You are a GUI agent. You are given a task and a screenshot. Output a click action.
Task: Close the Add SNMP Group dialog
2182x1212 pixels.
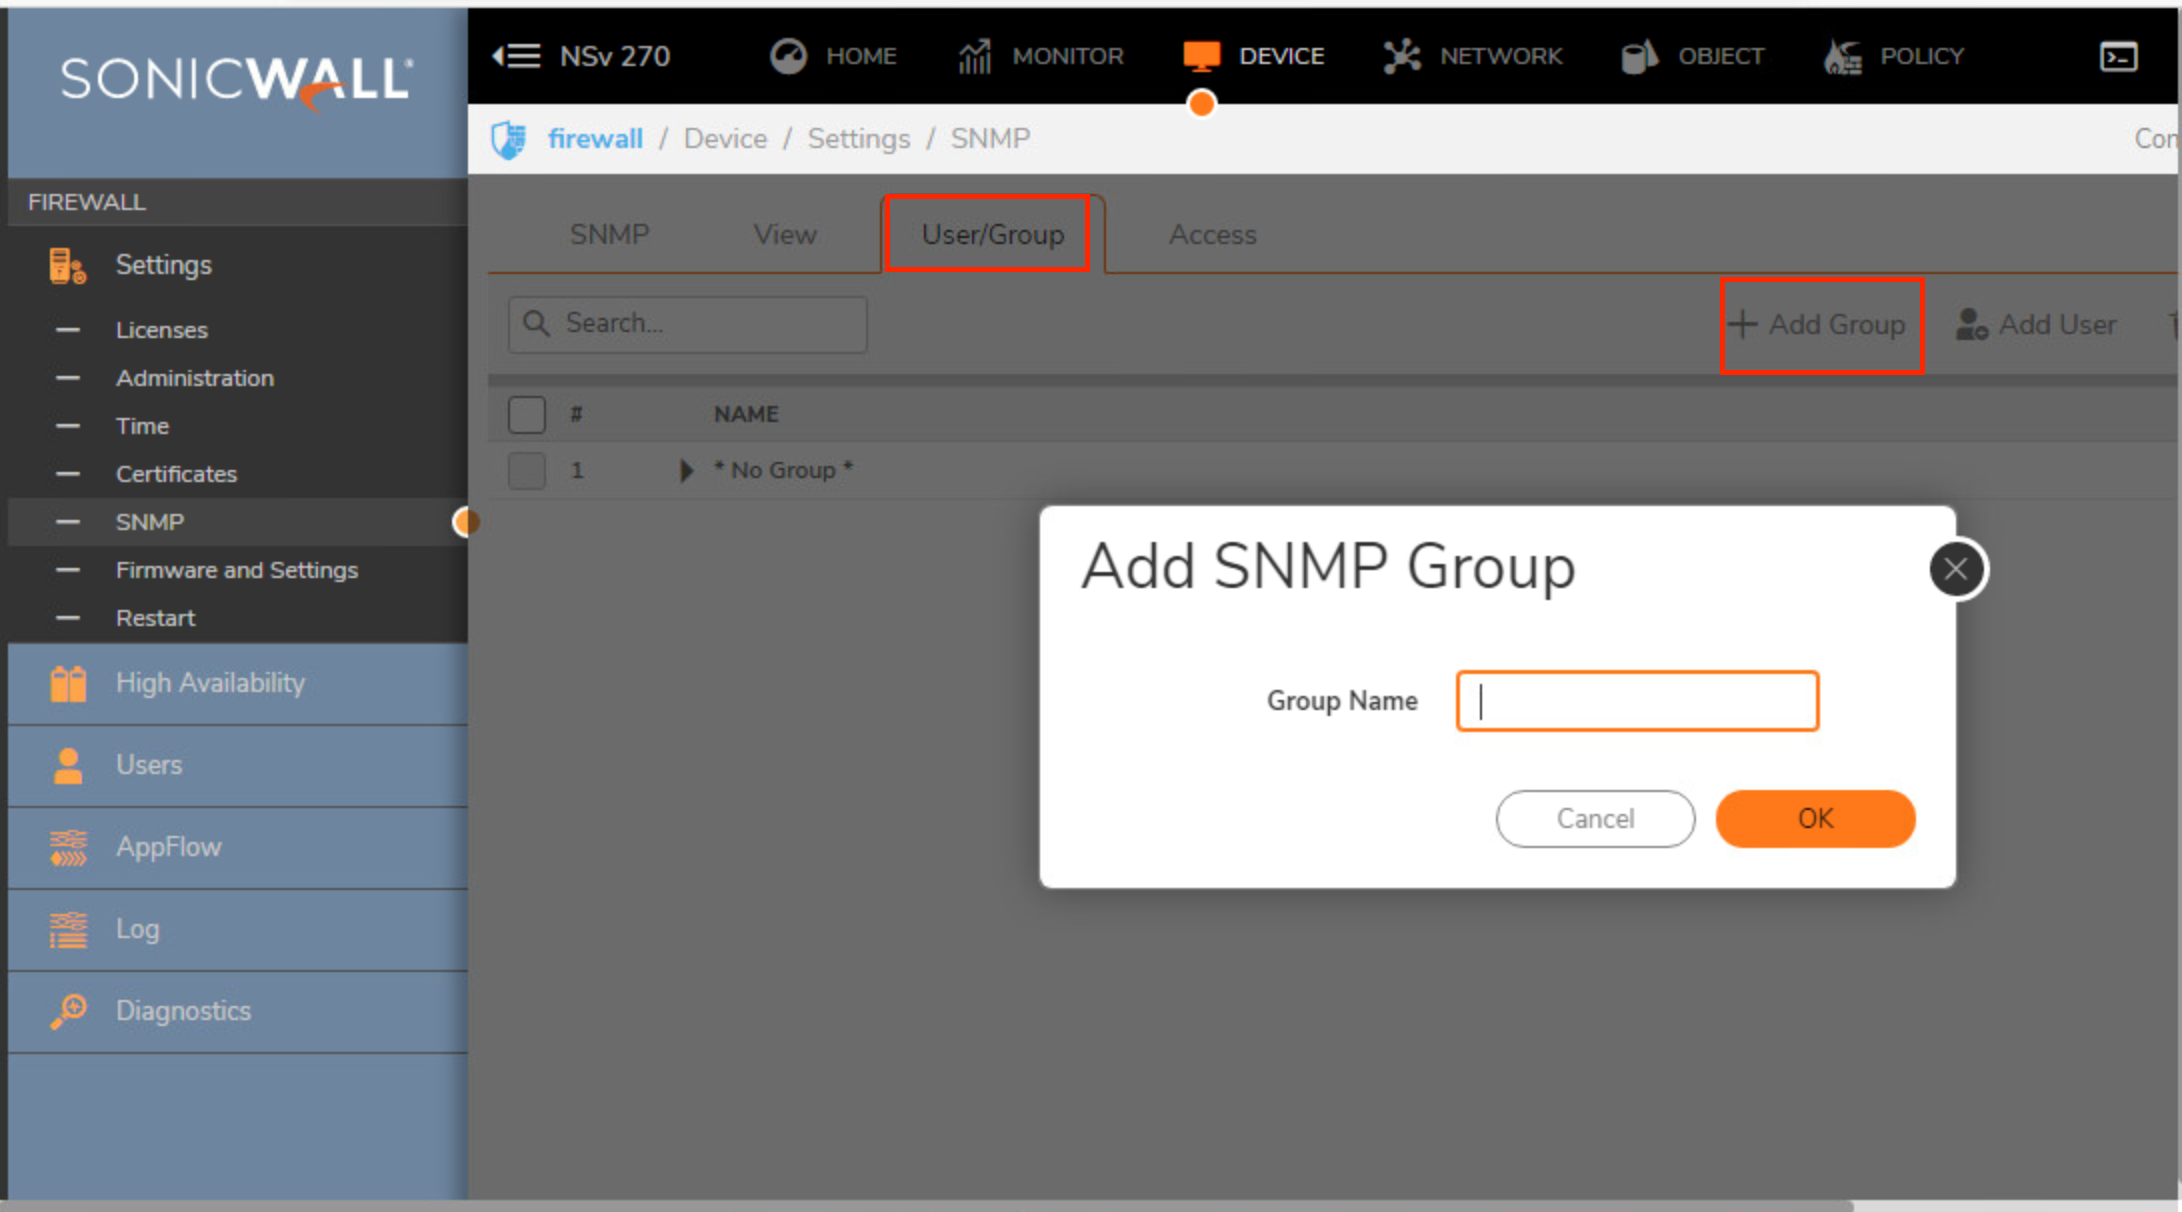pos(1956,569)
